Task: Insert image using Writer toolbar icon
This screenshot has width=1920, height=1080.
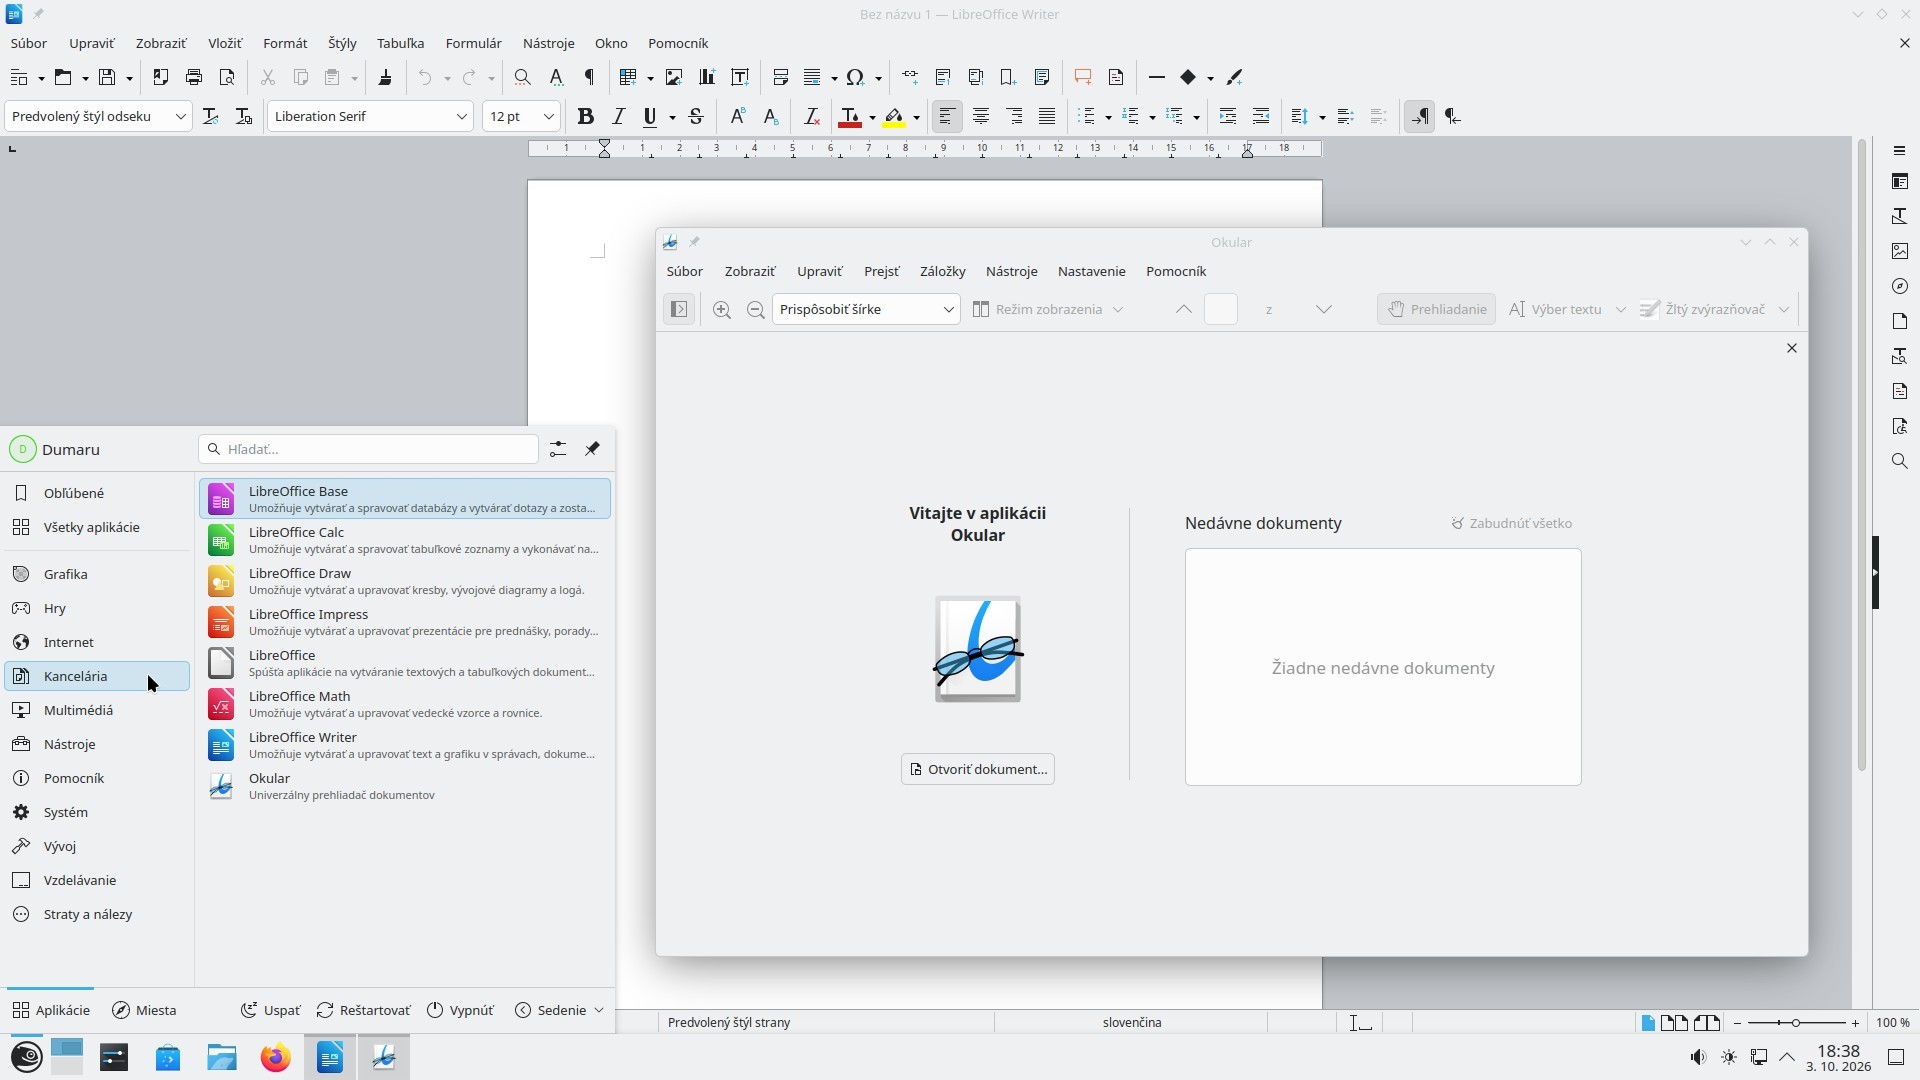Action: (674, 77)
